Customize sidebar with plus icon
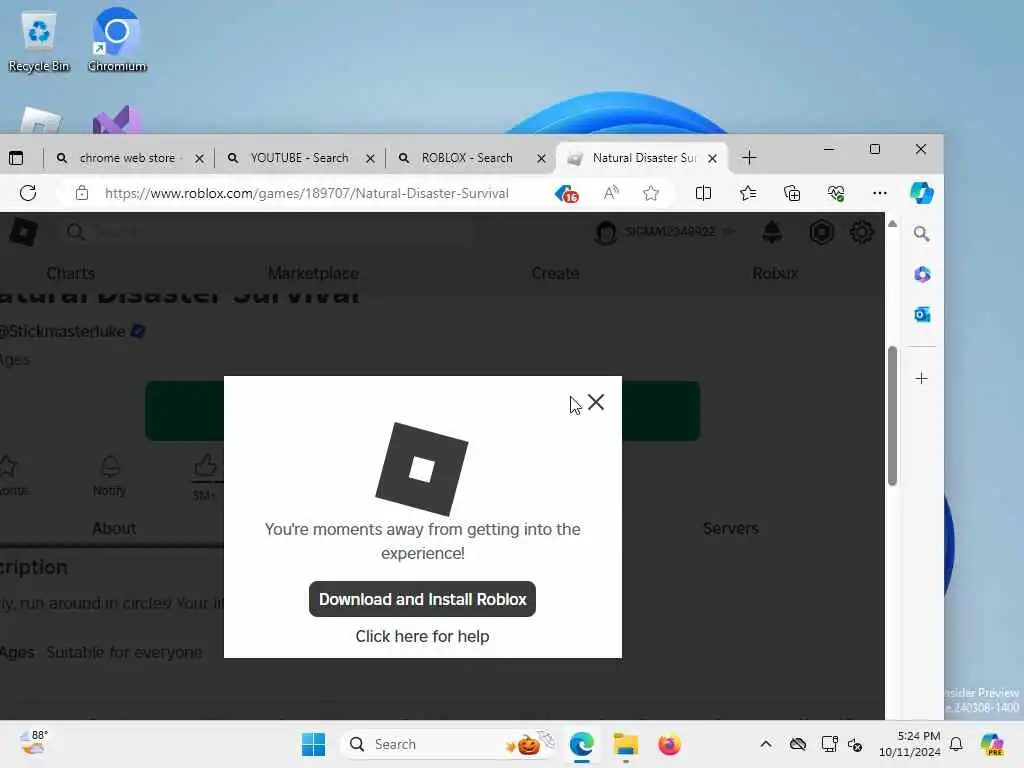Screen dimensions: 1024x768 [921, 378]
